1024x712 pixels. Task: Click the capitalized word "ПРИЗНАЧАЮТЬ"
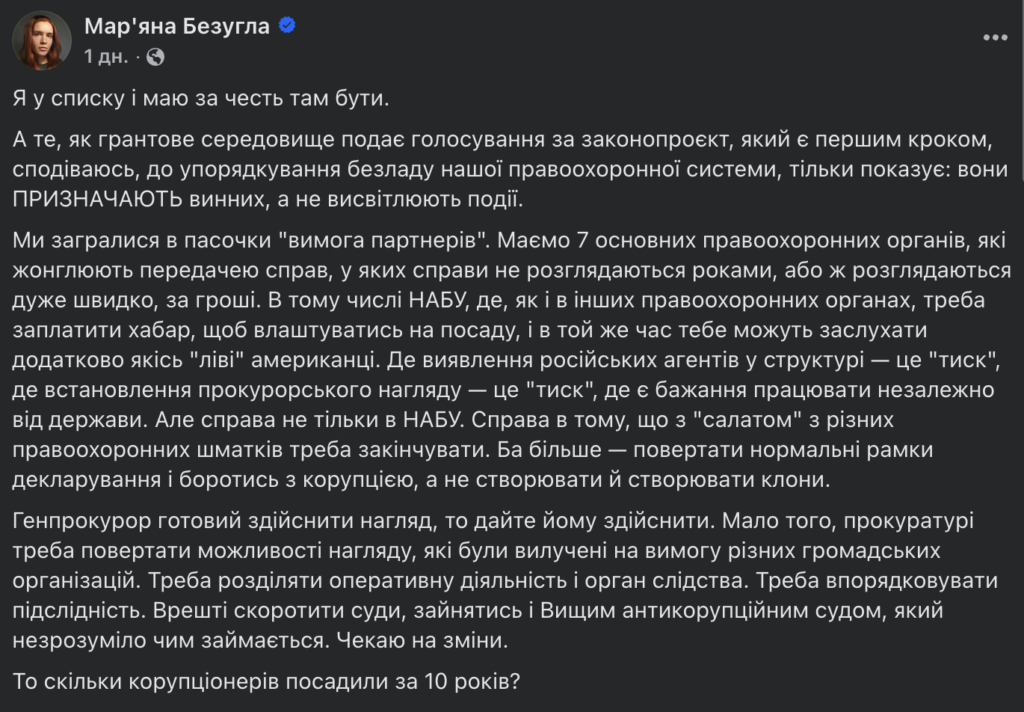pos(97,199)
